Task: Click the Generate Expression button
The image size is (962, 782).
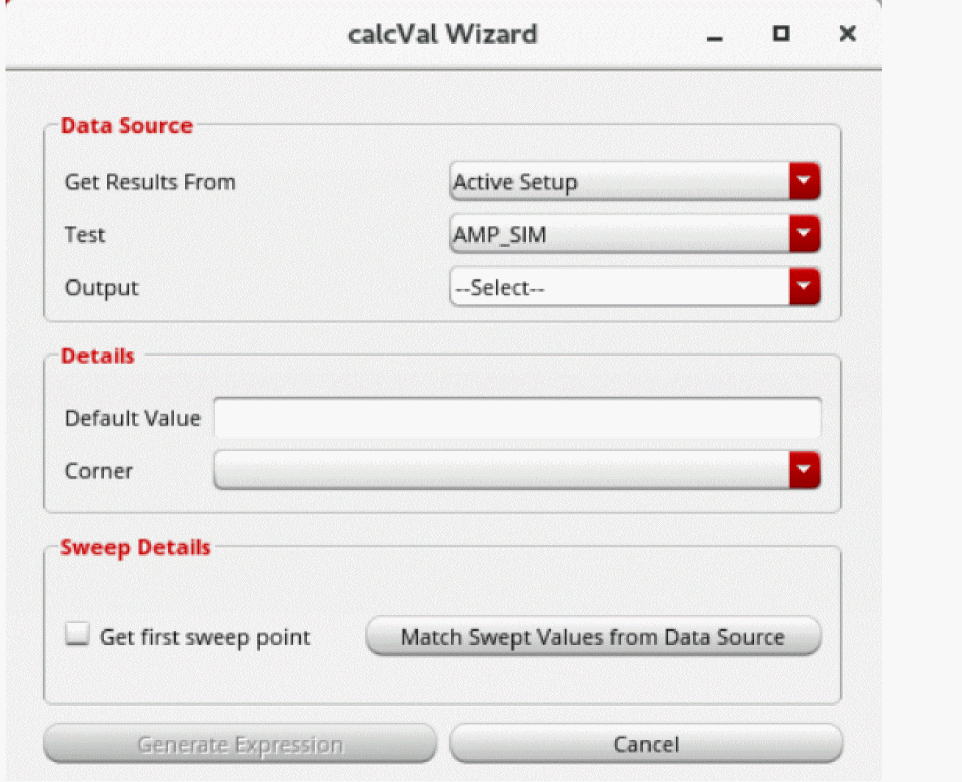Action: pyautogui.click(x=240, y=744)
